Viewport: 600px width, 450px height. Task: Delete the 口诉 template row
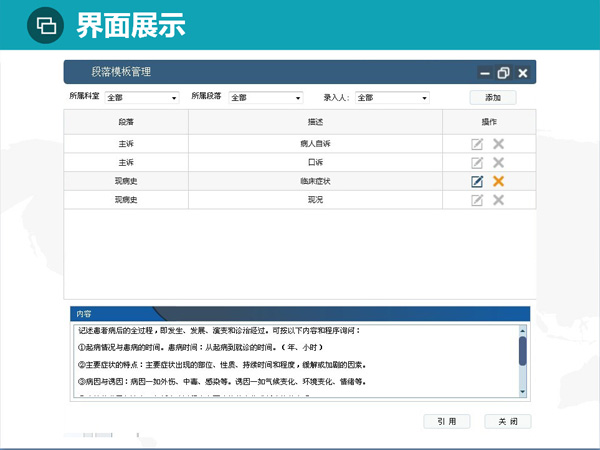click(x=498, y=163)
